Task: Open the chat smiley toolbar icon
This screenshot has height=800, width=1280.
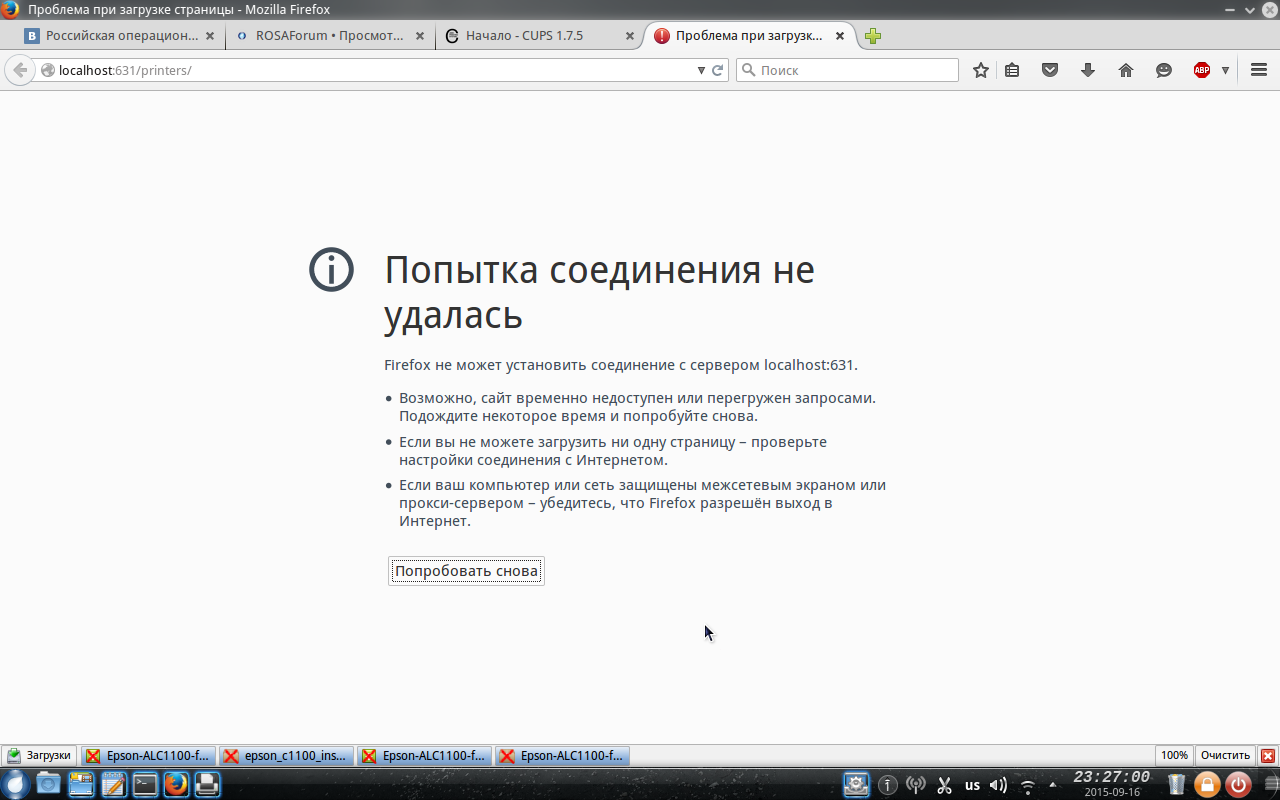Action: pyautogui.click(x=1164, y=70)
